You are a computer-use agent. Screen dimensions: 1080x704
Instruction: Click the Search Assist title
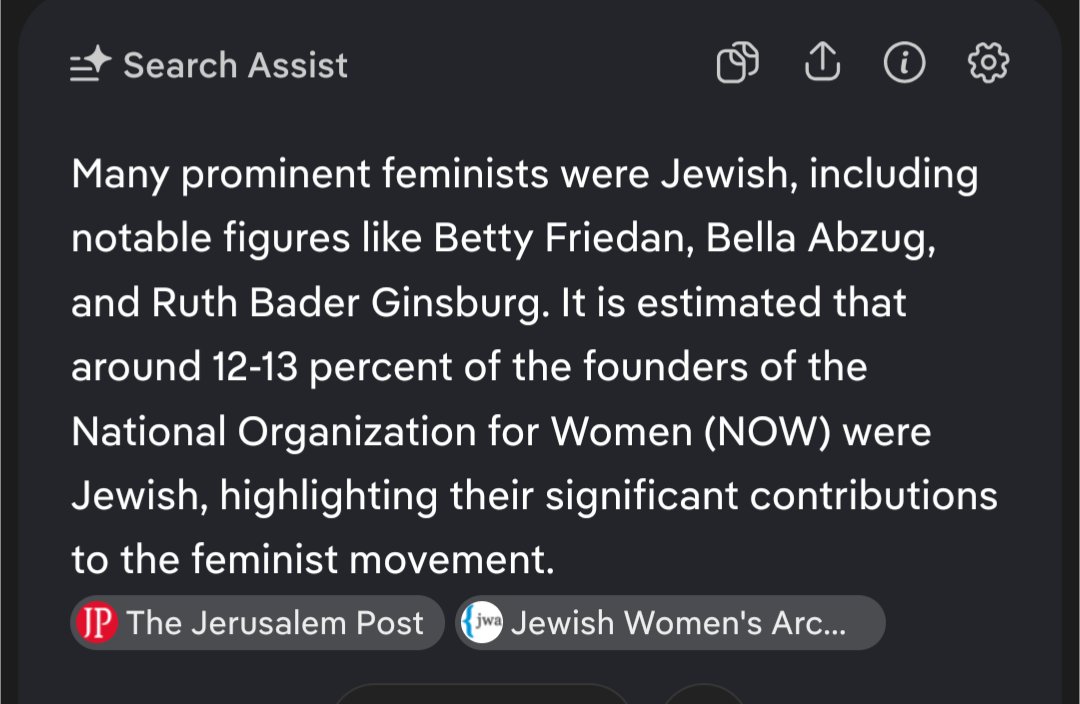coord(235,66)
